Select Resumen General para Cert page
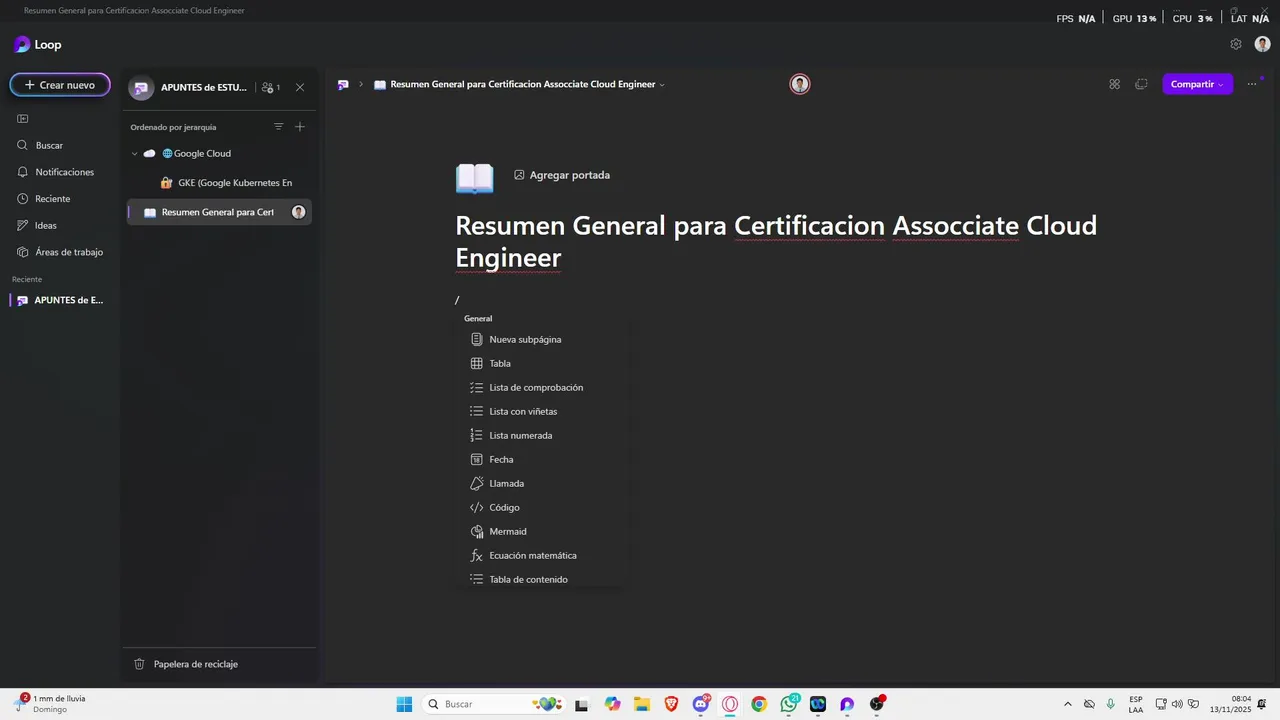This screenshot has width=1280, height=720. [x=217, y=212]
